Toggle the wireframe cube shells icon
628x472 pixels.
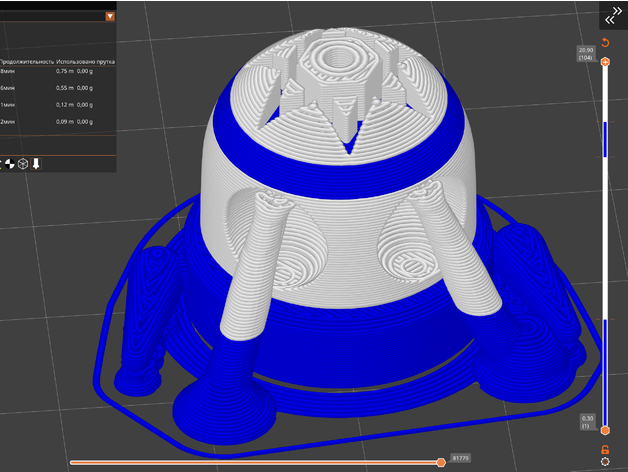click(x=22, y=163)
